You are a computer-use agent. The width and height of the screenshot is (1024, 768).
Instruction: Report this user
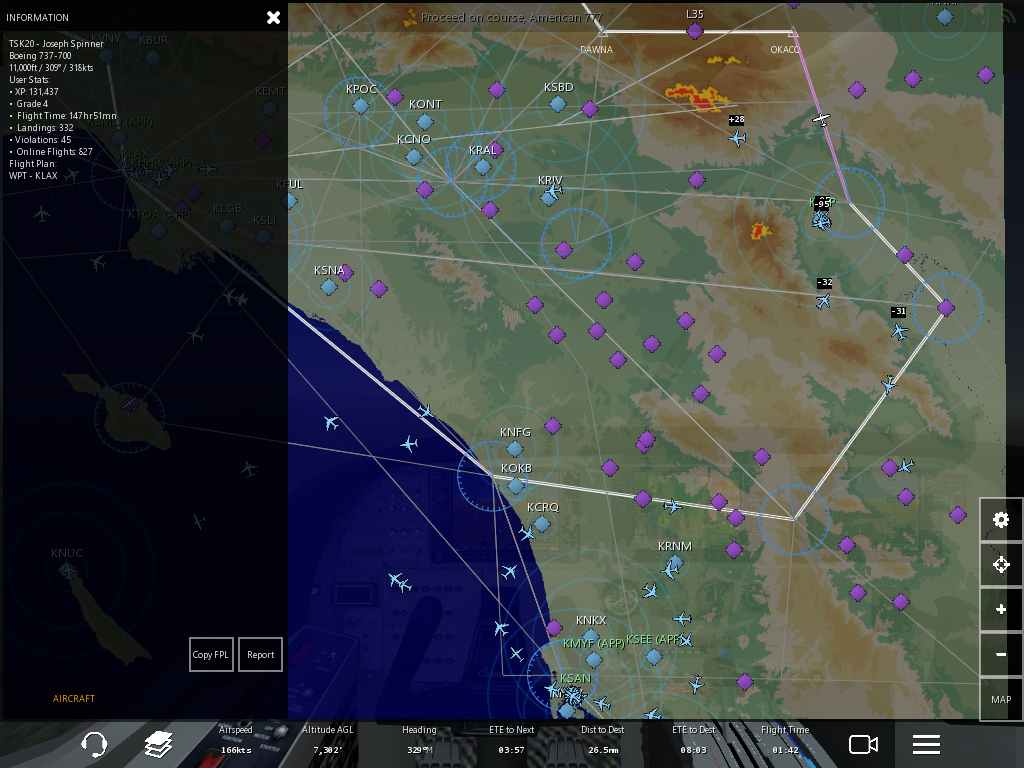pyautogui.click(x=260, y=654)
